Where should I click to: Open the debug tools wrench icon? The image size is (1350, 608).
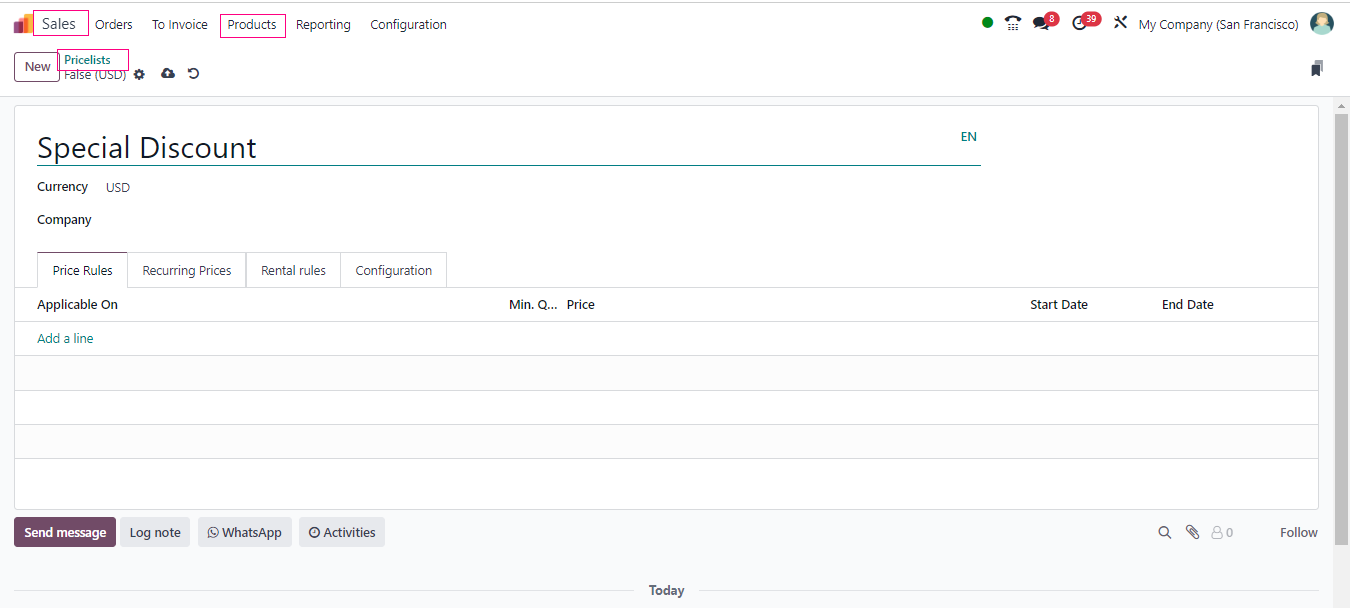(x=1120, y=24)
